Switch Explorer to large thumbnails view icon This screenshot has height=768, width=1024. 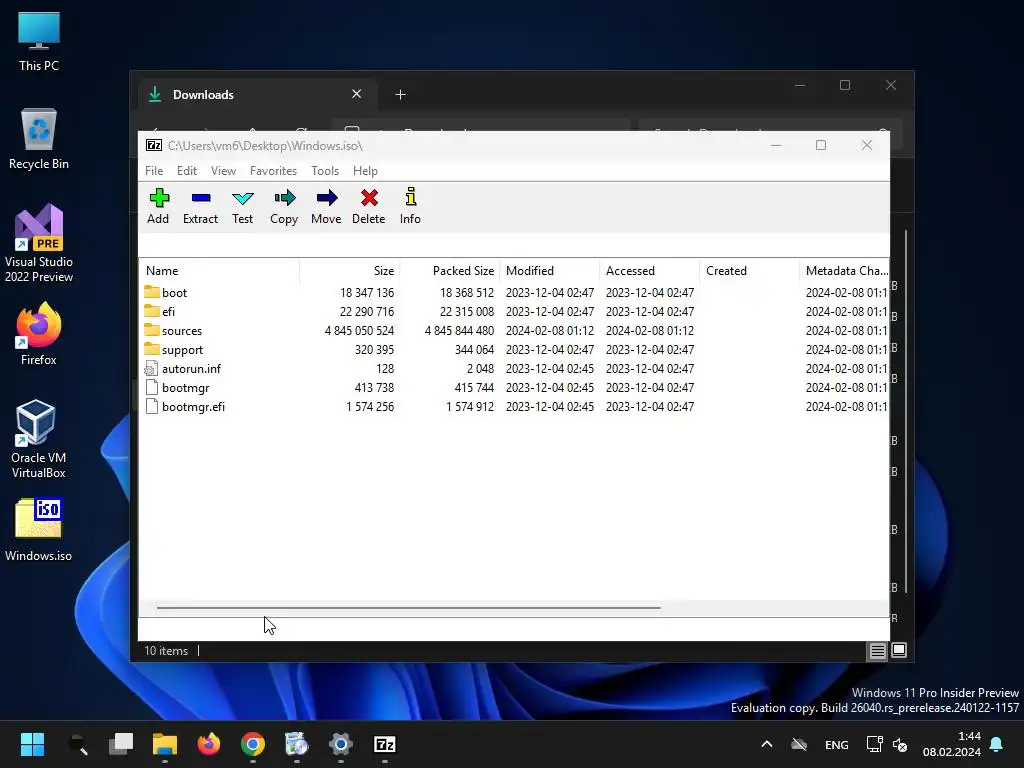pyautogui.click(x=899, y=650)
